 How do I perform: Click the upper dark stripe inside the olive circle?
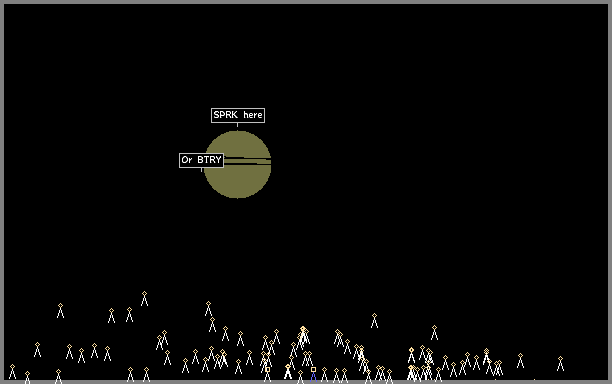tap(247, 158)
